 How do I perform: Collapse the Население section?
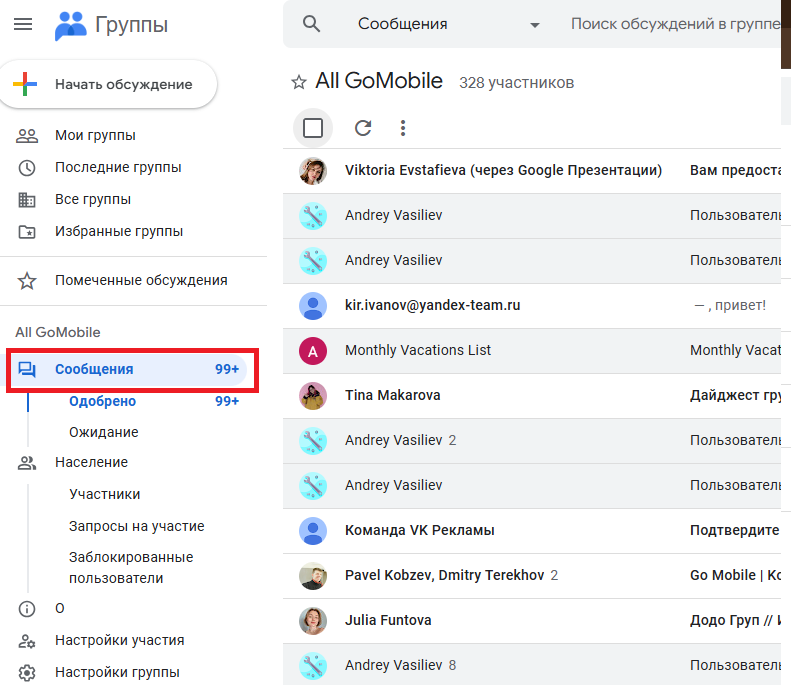27,463
